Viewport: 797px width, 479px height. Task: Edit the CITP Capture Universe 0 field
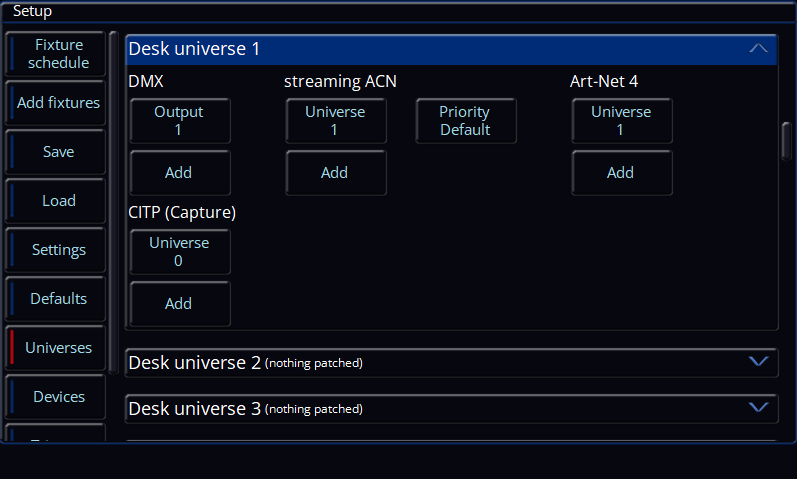point(180,252)
